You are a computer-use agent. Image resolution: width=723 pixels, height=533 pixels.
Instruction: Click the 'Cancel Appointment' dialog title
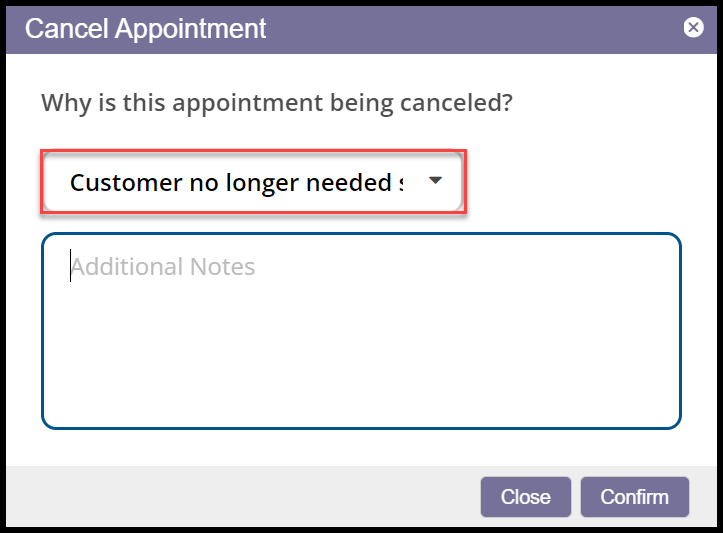146,28
